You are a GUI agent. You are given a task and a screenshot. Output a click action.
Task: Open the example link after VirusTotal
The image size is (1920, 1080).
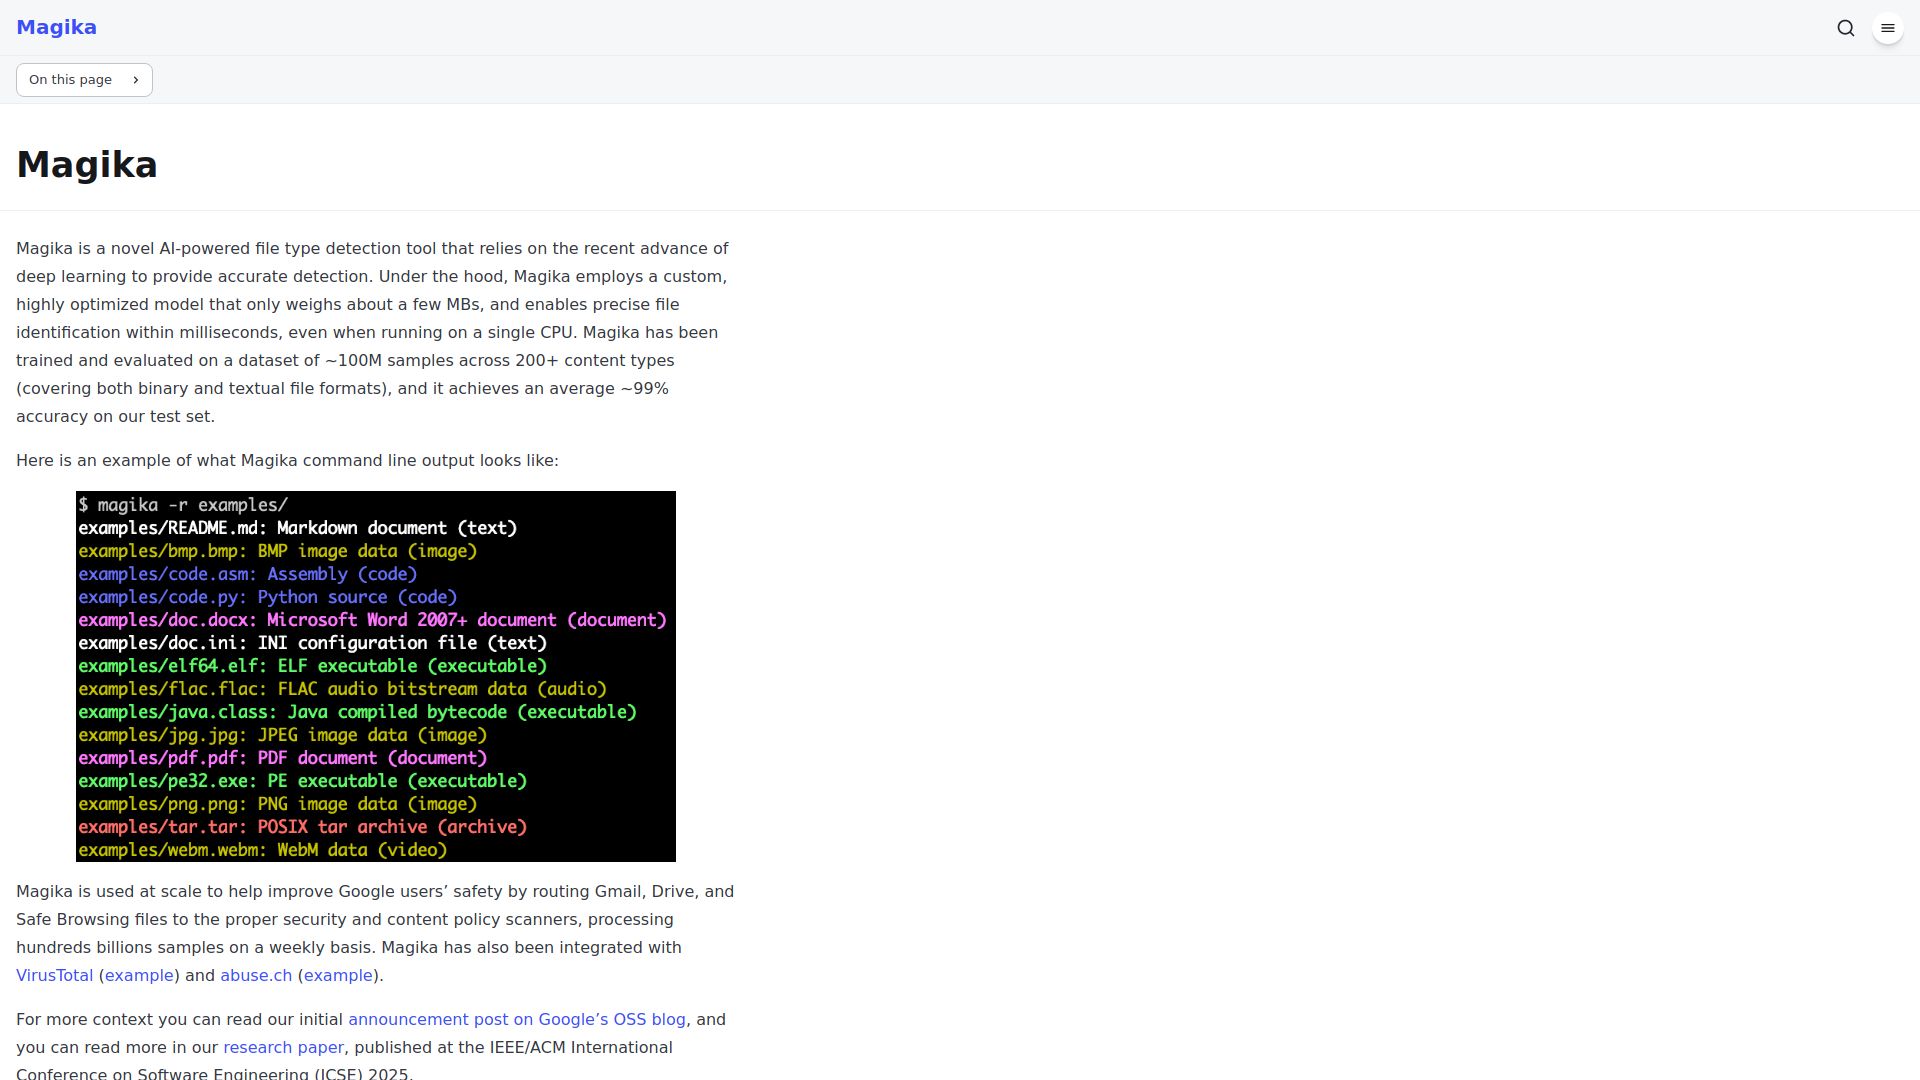pyautogui.click(x=139, y=975)
